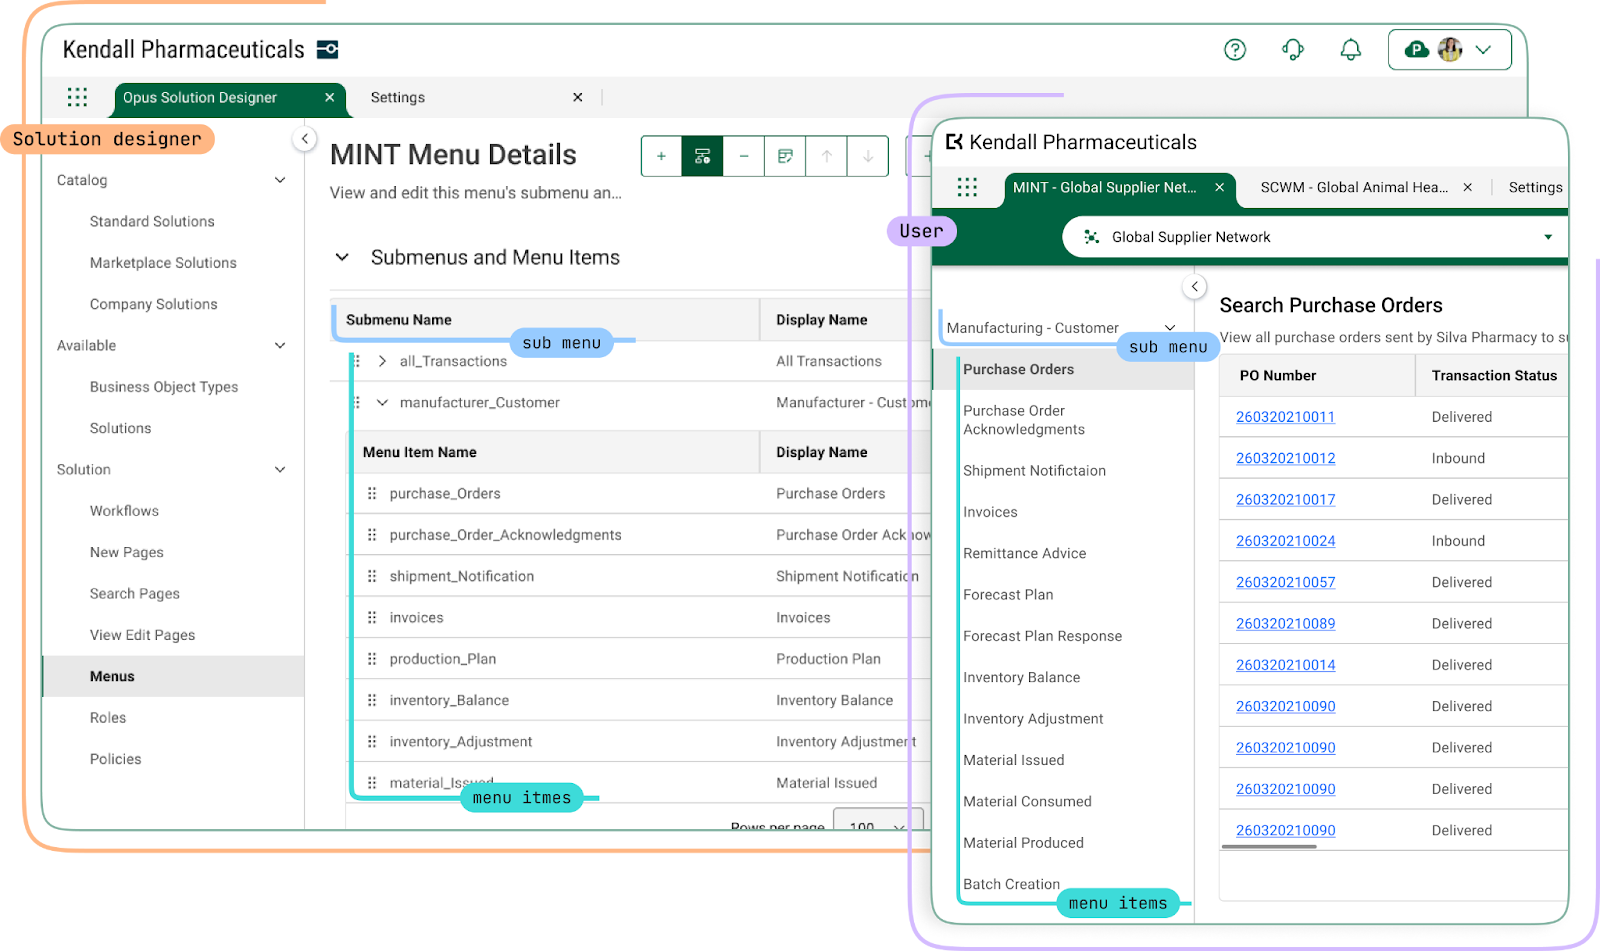
Task: Click the help question mark icon
Action: point(1235,50)
